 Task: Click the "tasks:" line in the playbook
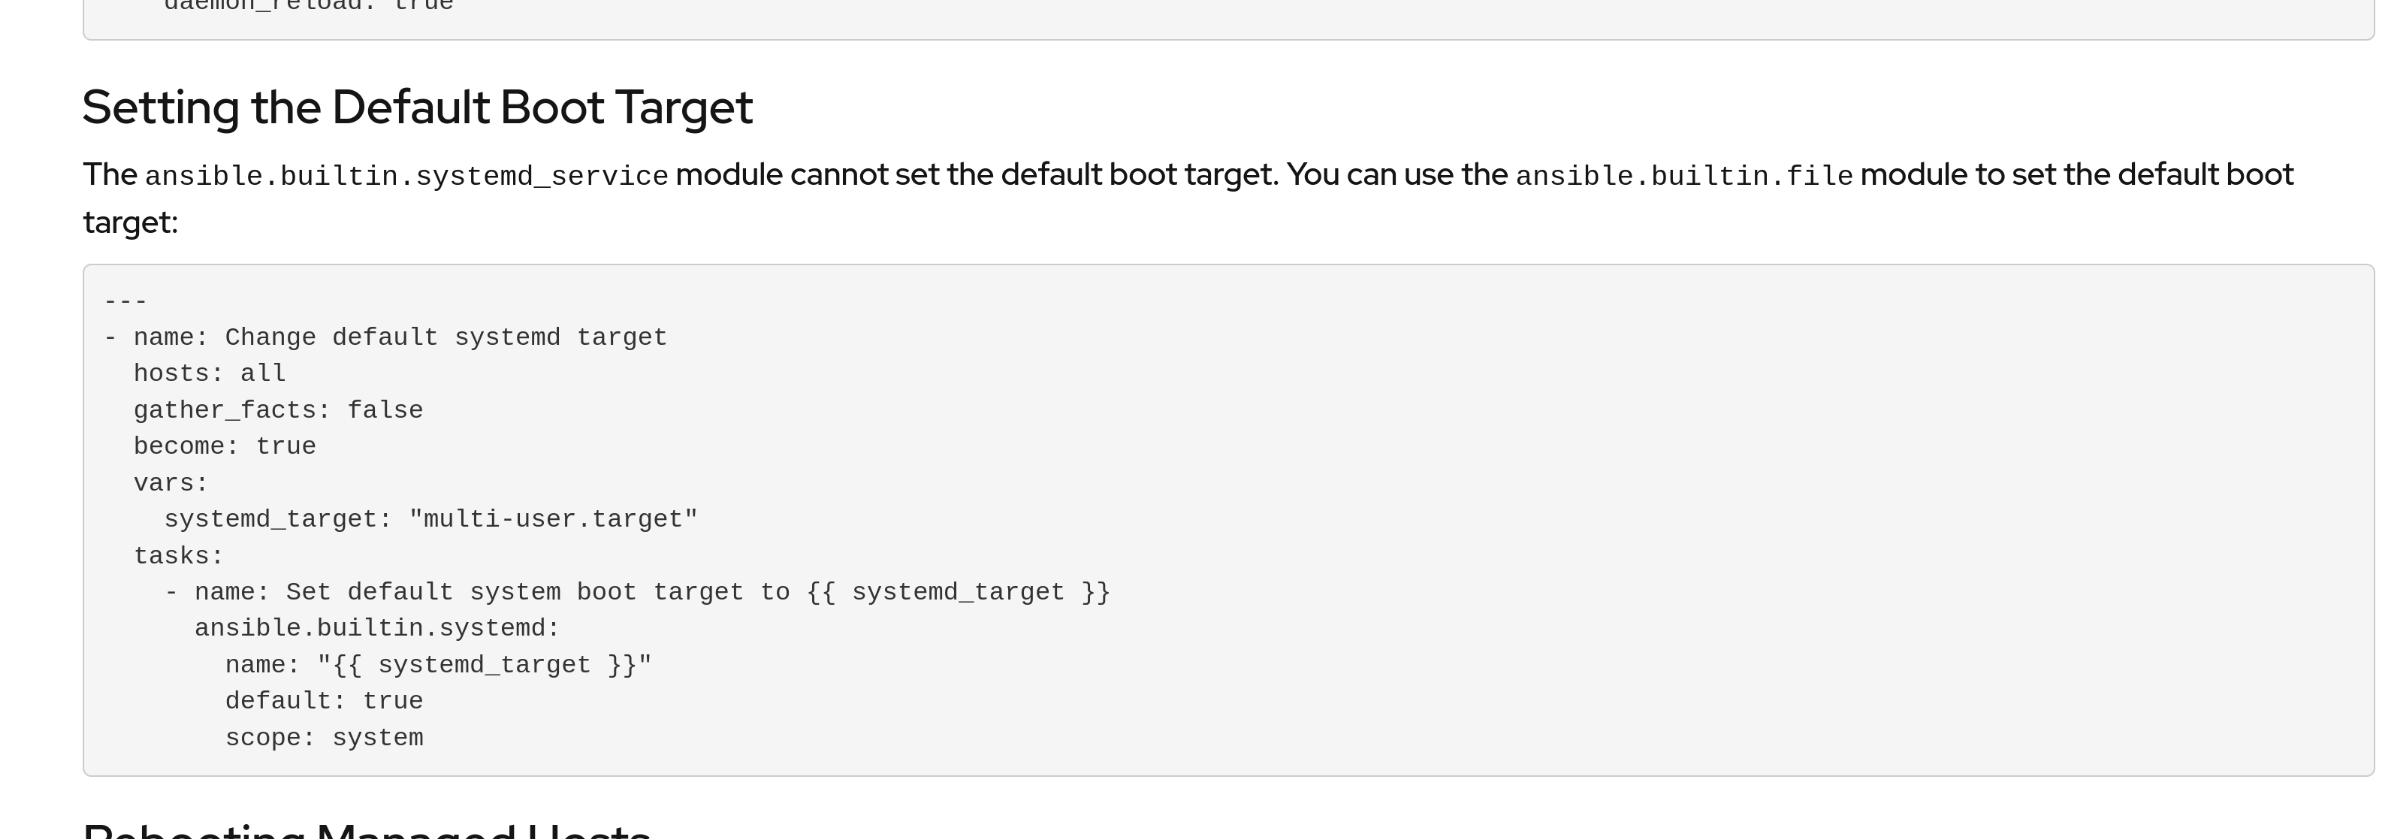pos(179,557)
